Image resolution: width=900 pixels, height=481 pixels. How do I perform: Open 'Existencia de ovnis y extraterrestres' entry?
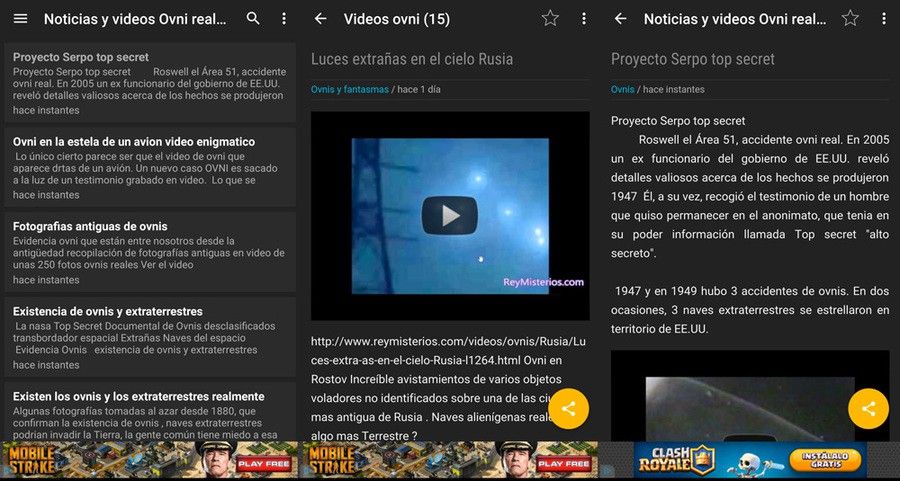click(150, 337)
